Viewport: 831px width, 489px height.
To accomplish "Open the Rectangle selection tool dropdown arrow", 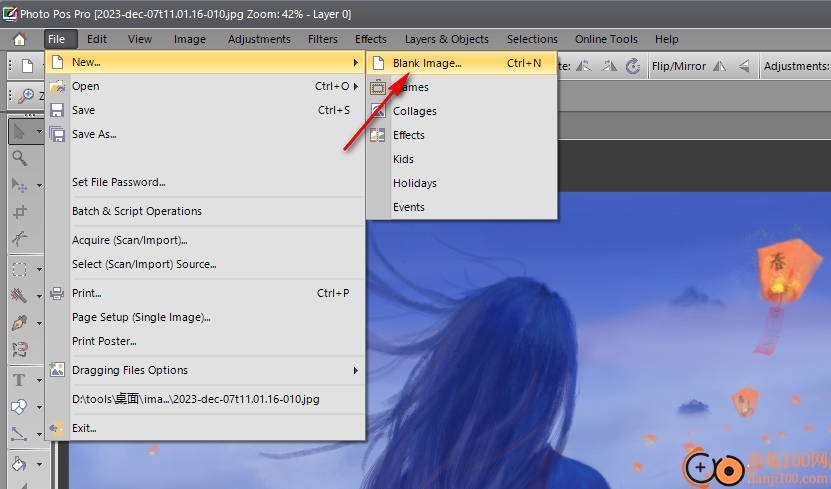I will click(39, 270).
